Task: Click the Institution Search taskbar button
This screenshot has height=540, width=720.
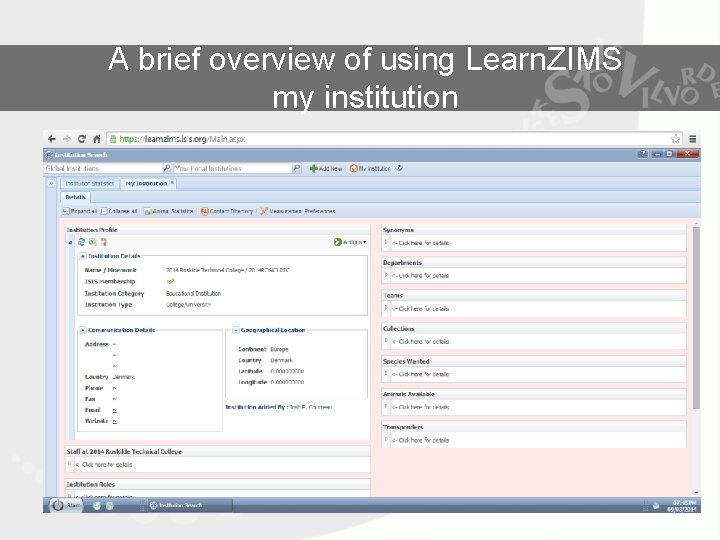Action: click(x=190, y=506)
